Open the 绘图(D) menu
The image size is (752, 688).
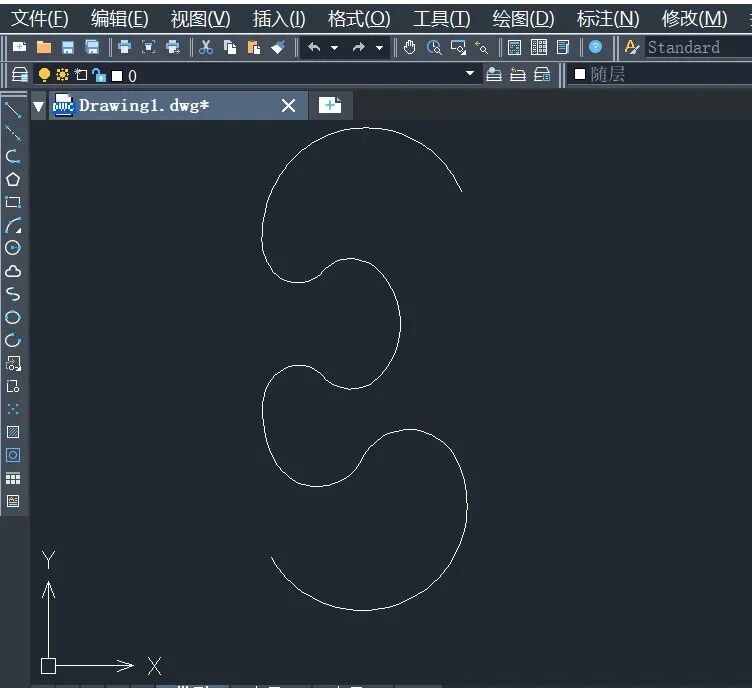pos(523,19)
